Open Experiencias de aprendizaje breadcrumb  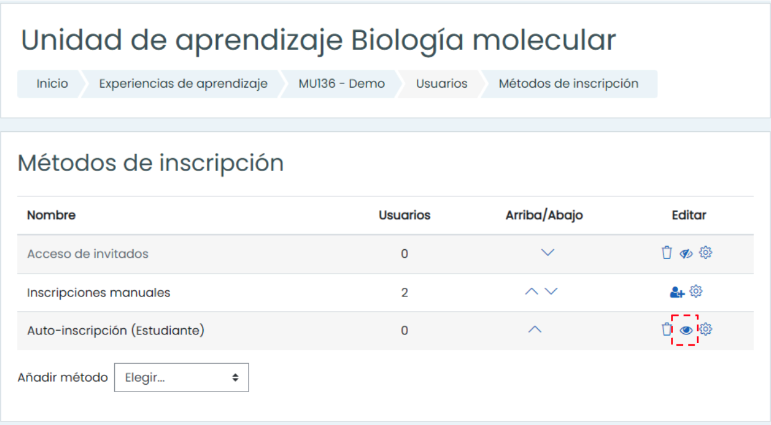pyautogui.click(x=183, y=84)
